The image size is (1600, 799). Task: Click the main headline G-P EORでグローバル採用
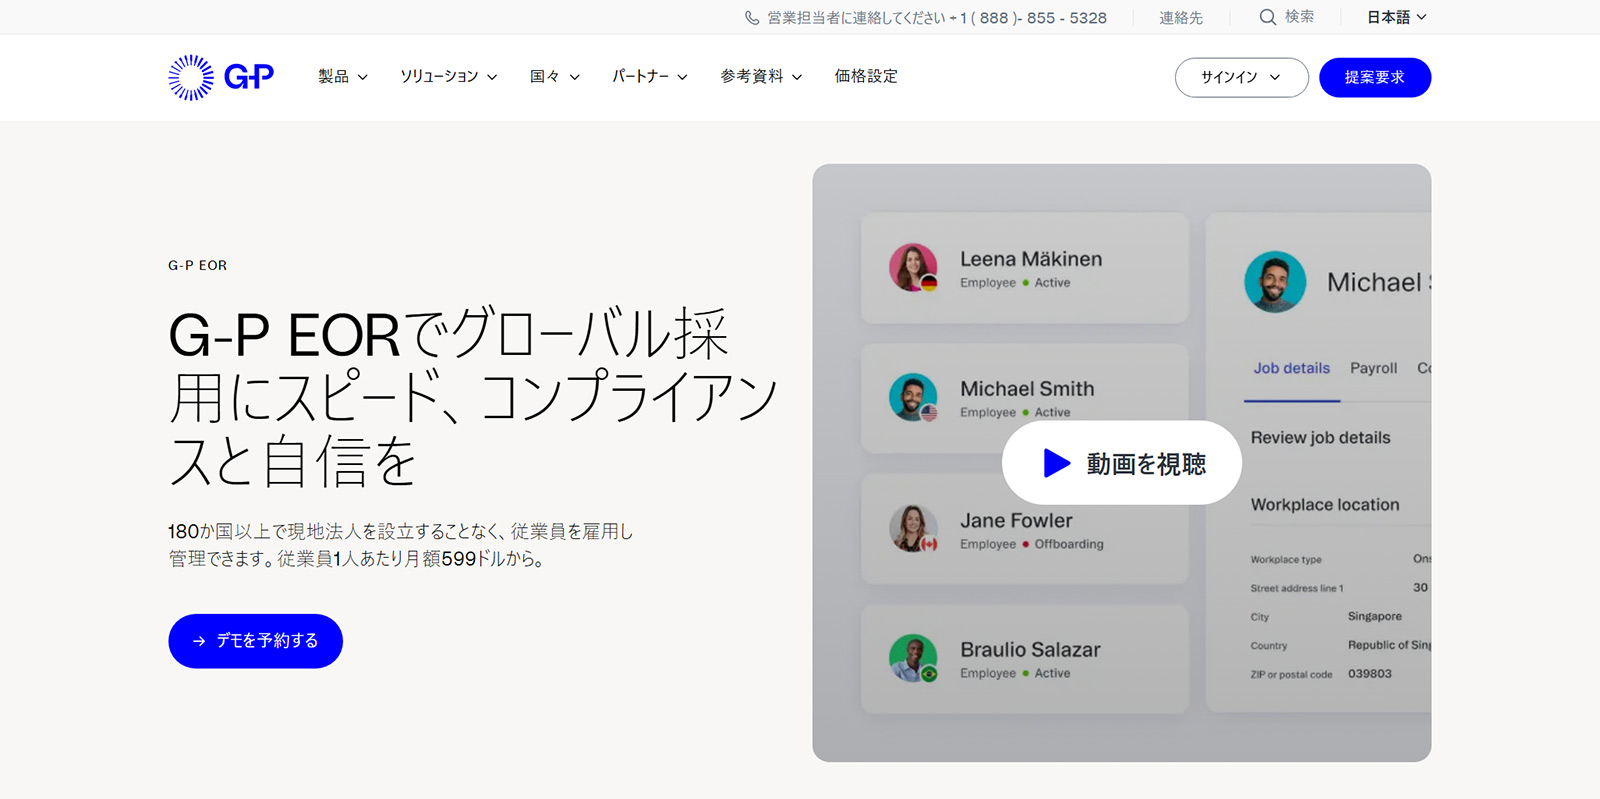coord(473,397)
